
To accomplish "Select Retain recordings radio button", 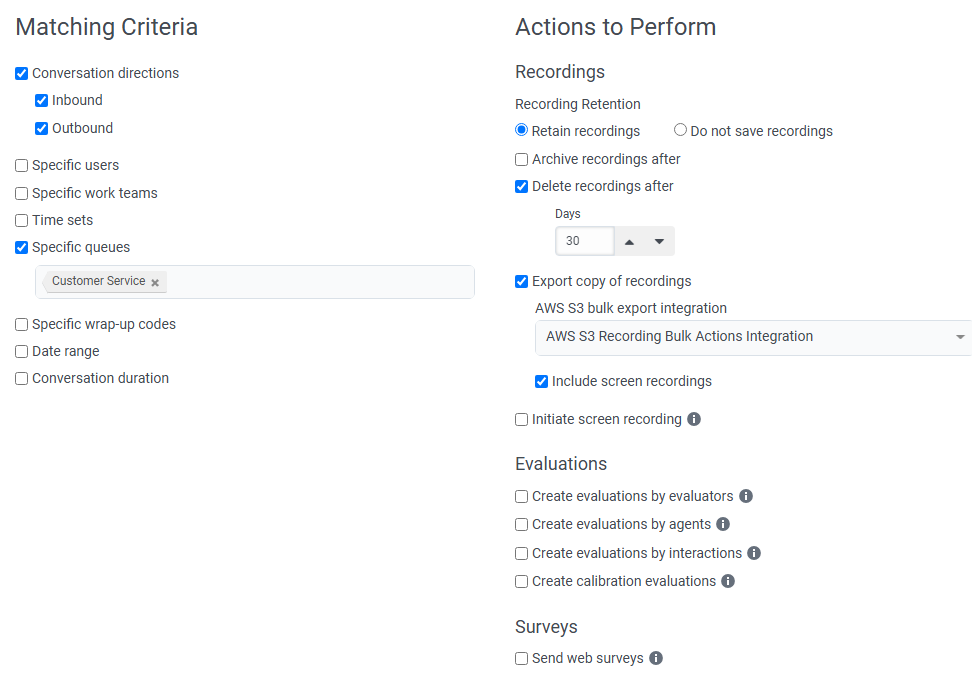I will (522, 130).
